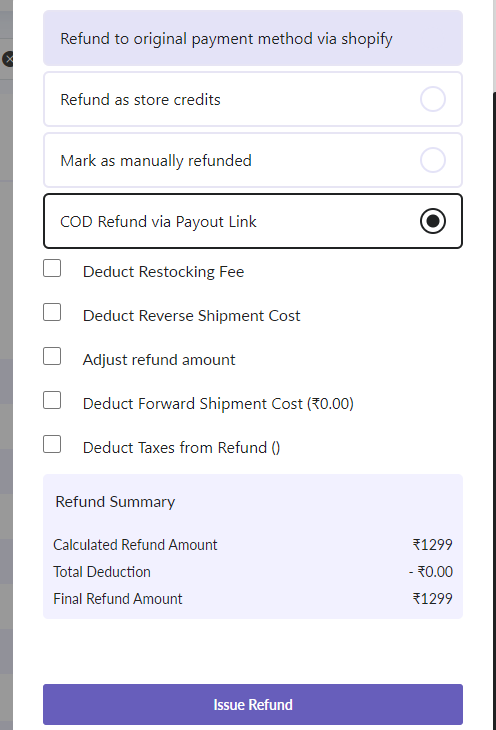Click the - ₹0.00 total deduction value

431,572
